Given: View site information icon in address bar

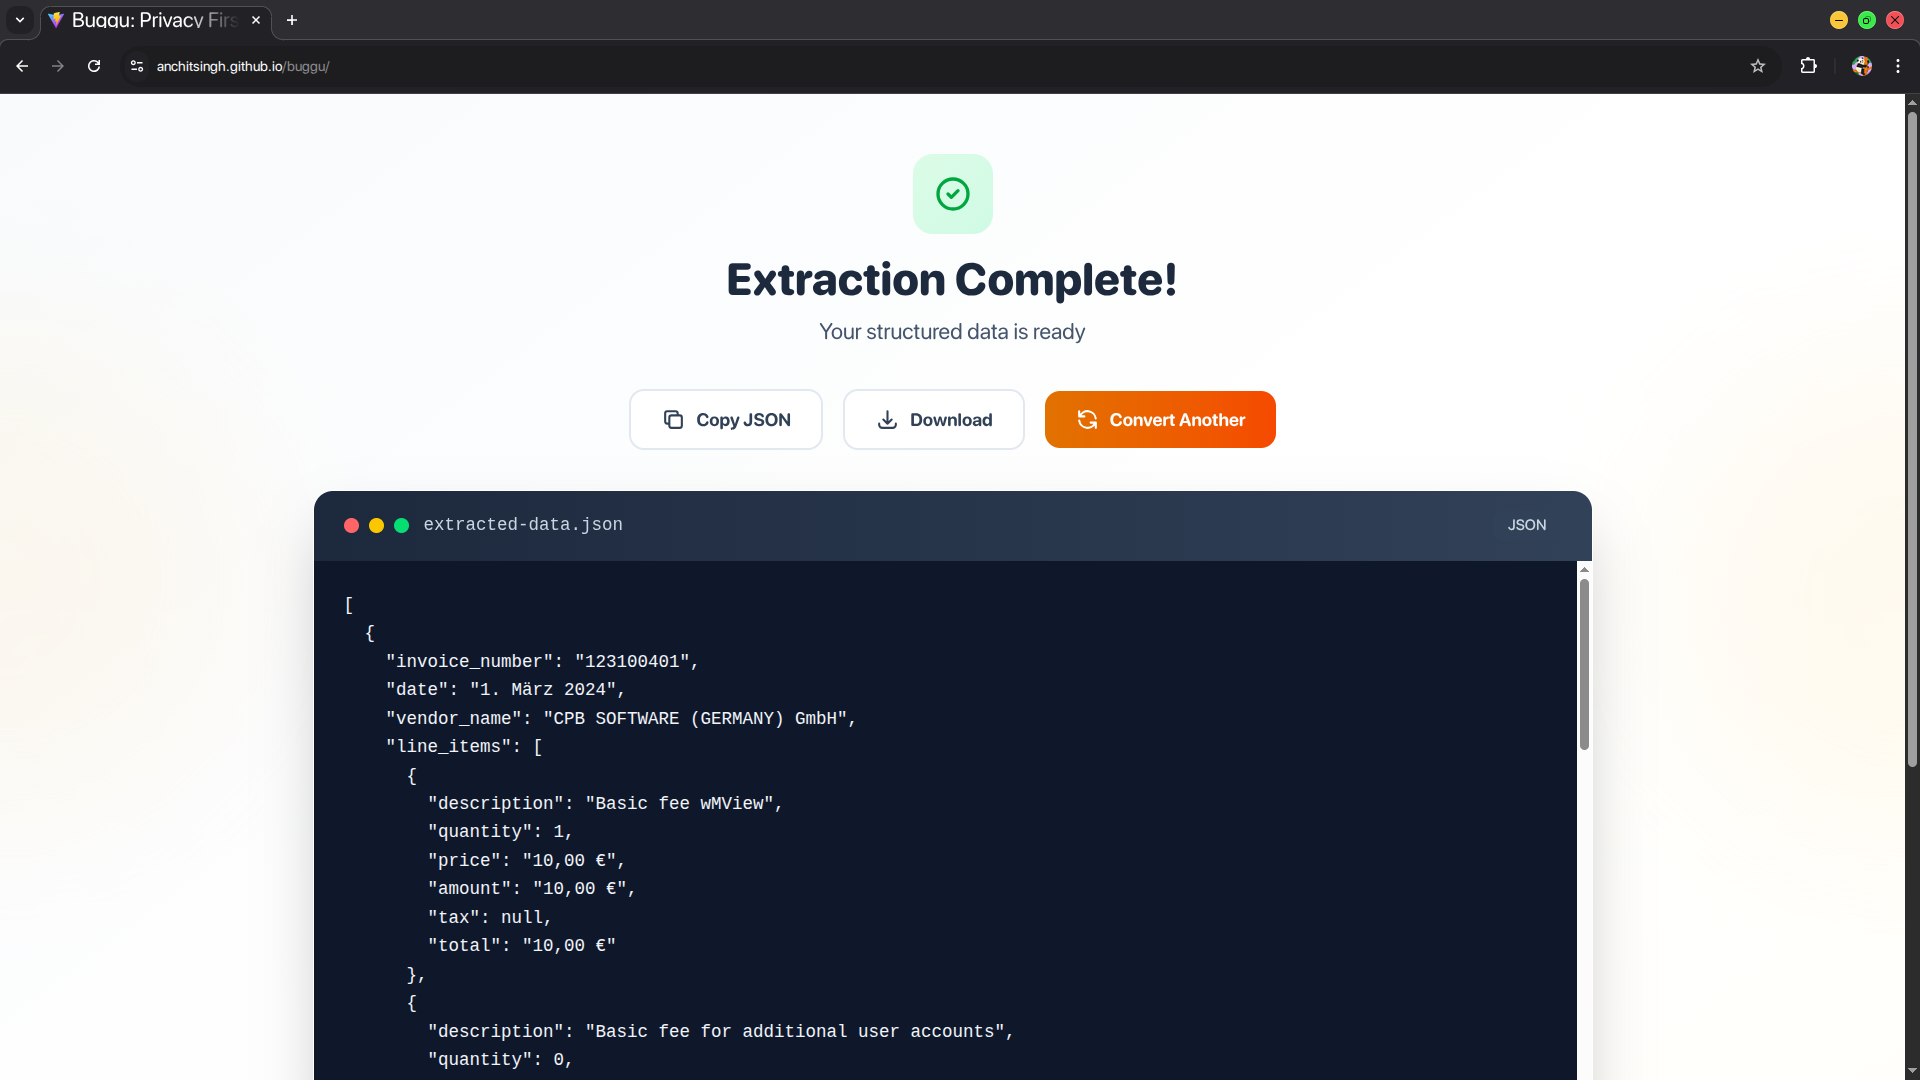Looking at the screenshot, I should pos(137,66).
